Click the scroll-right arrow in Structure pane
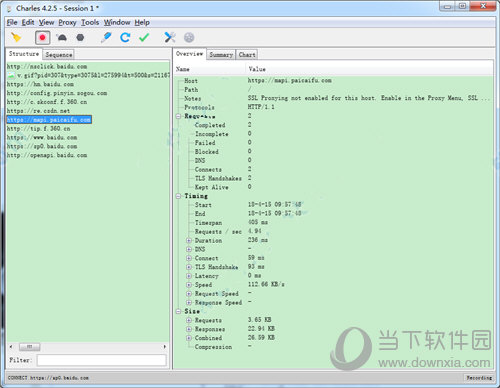 165,347
